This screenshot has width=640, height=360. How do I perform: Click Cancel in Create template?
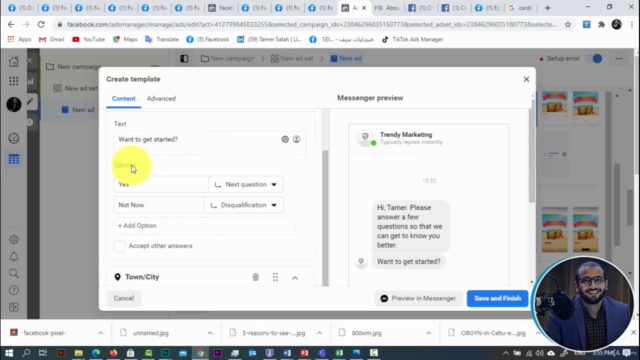coord(124,298)
